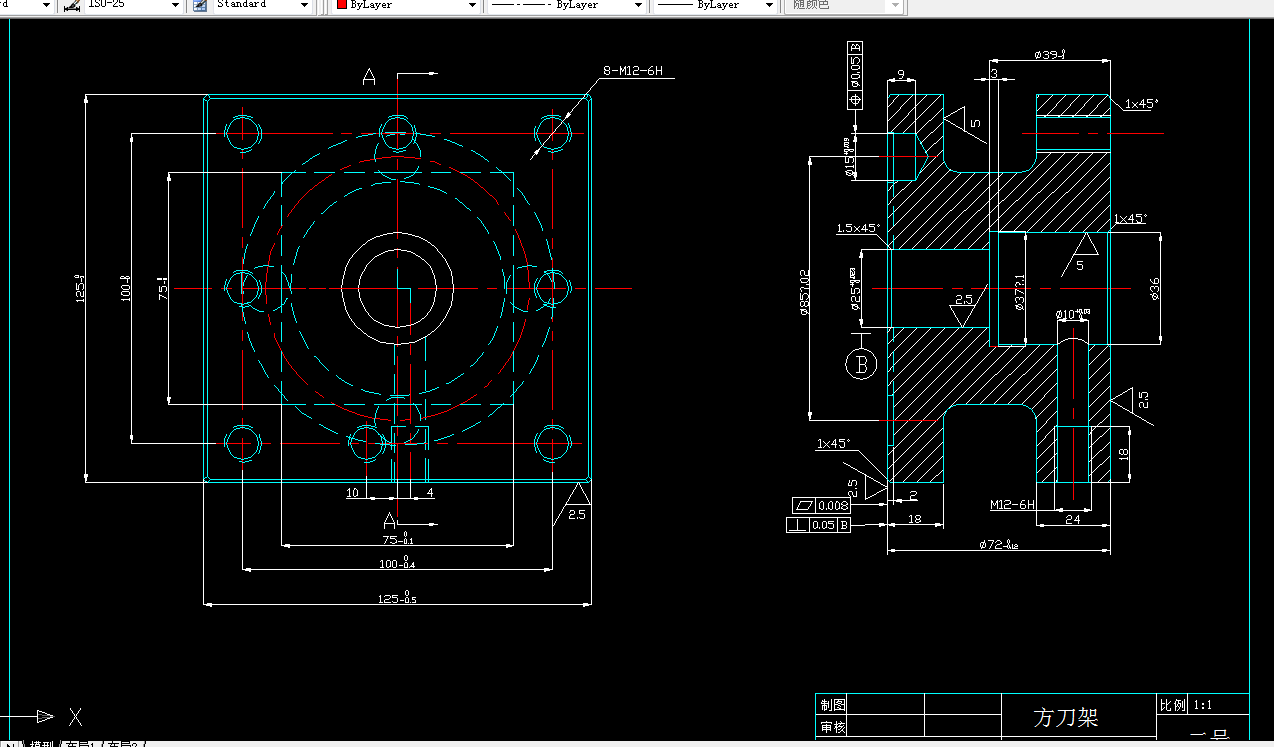
Task: Select the ø15 counterbore dimension text
Action: click(851, 157)
